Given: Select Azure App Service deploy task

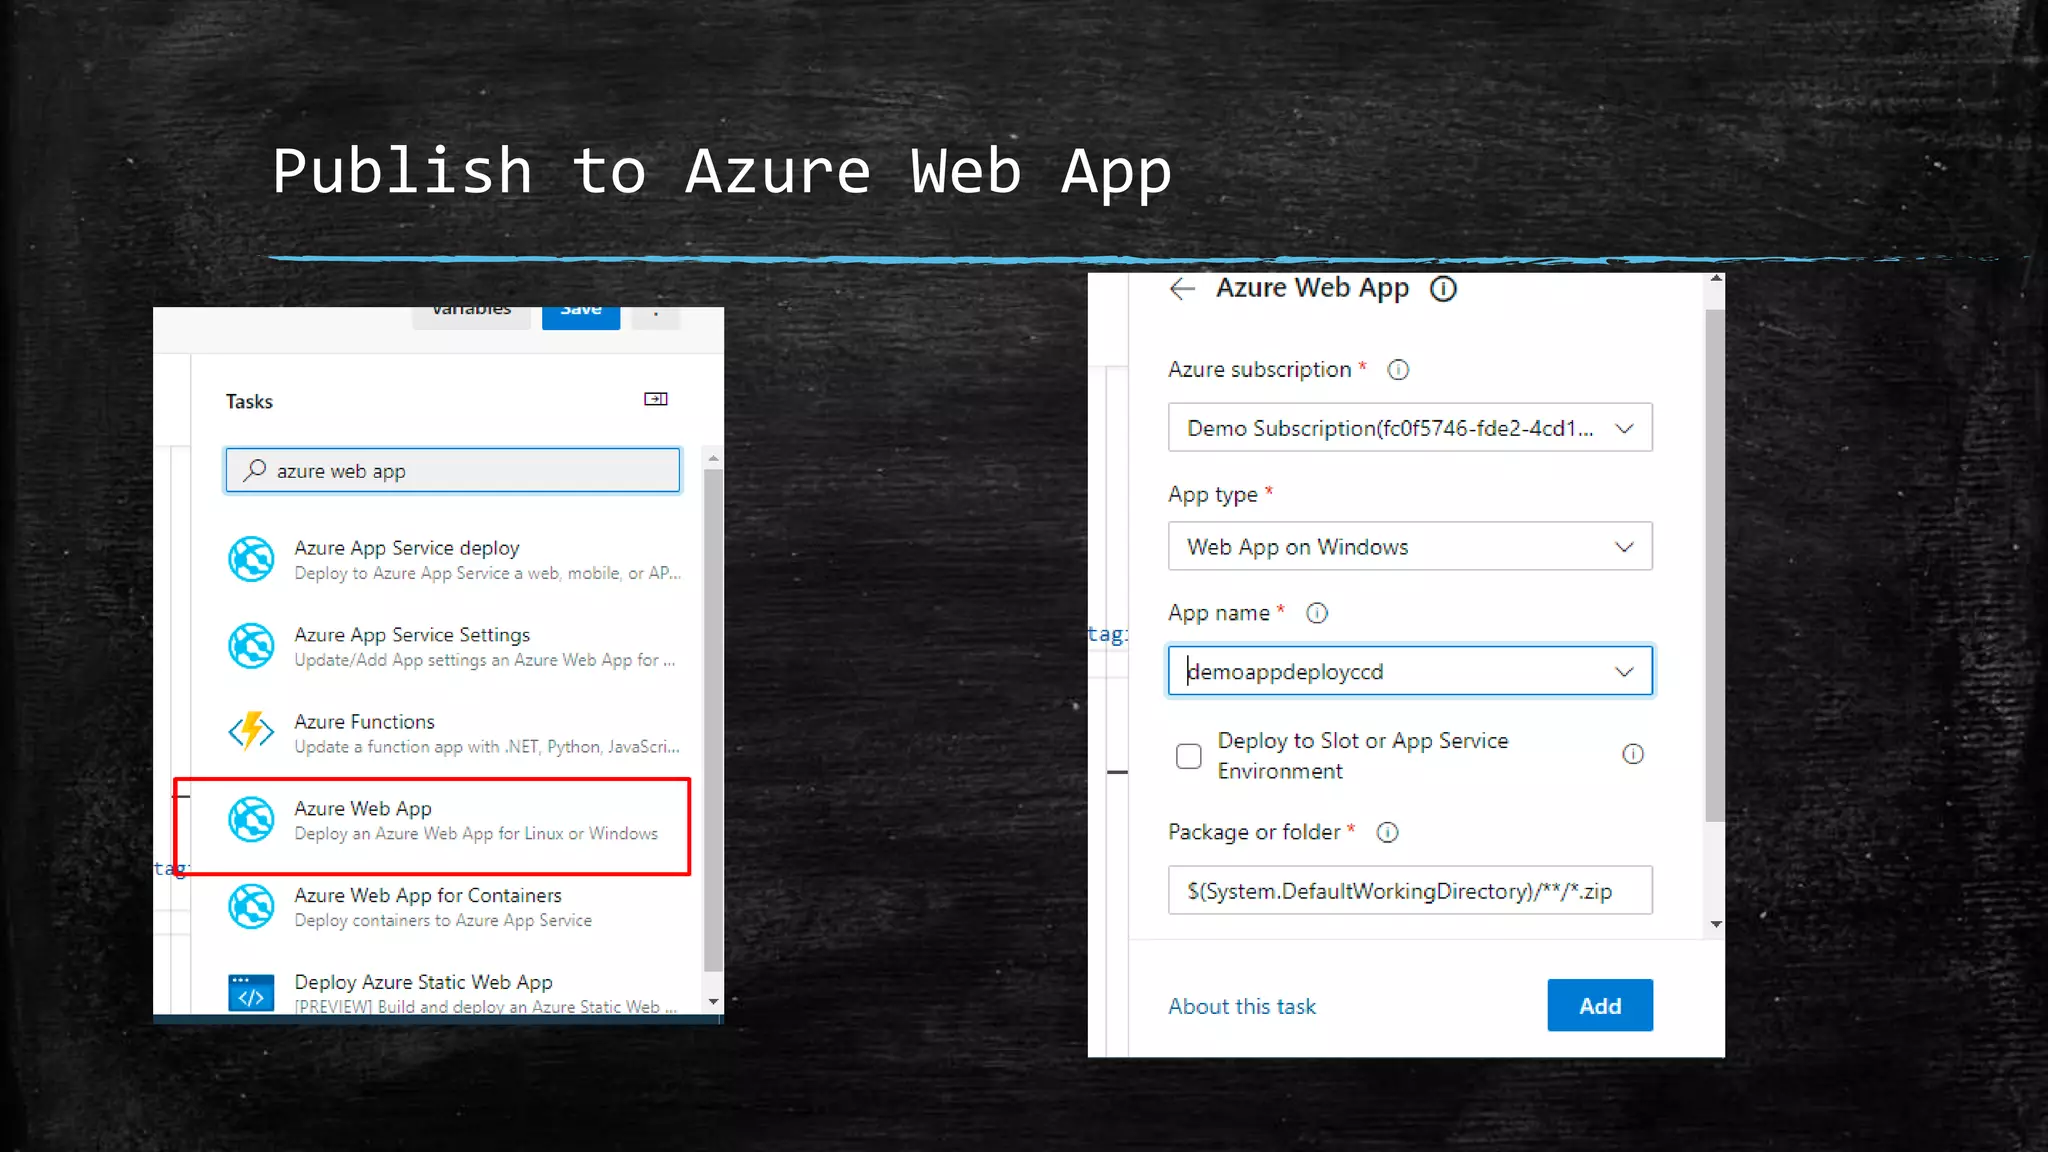Looking at the screenshot, I should click(x=453, y=559).
